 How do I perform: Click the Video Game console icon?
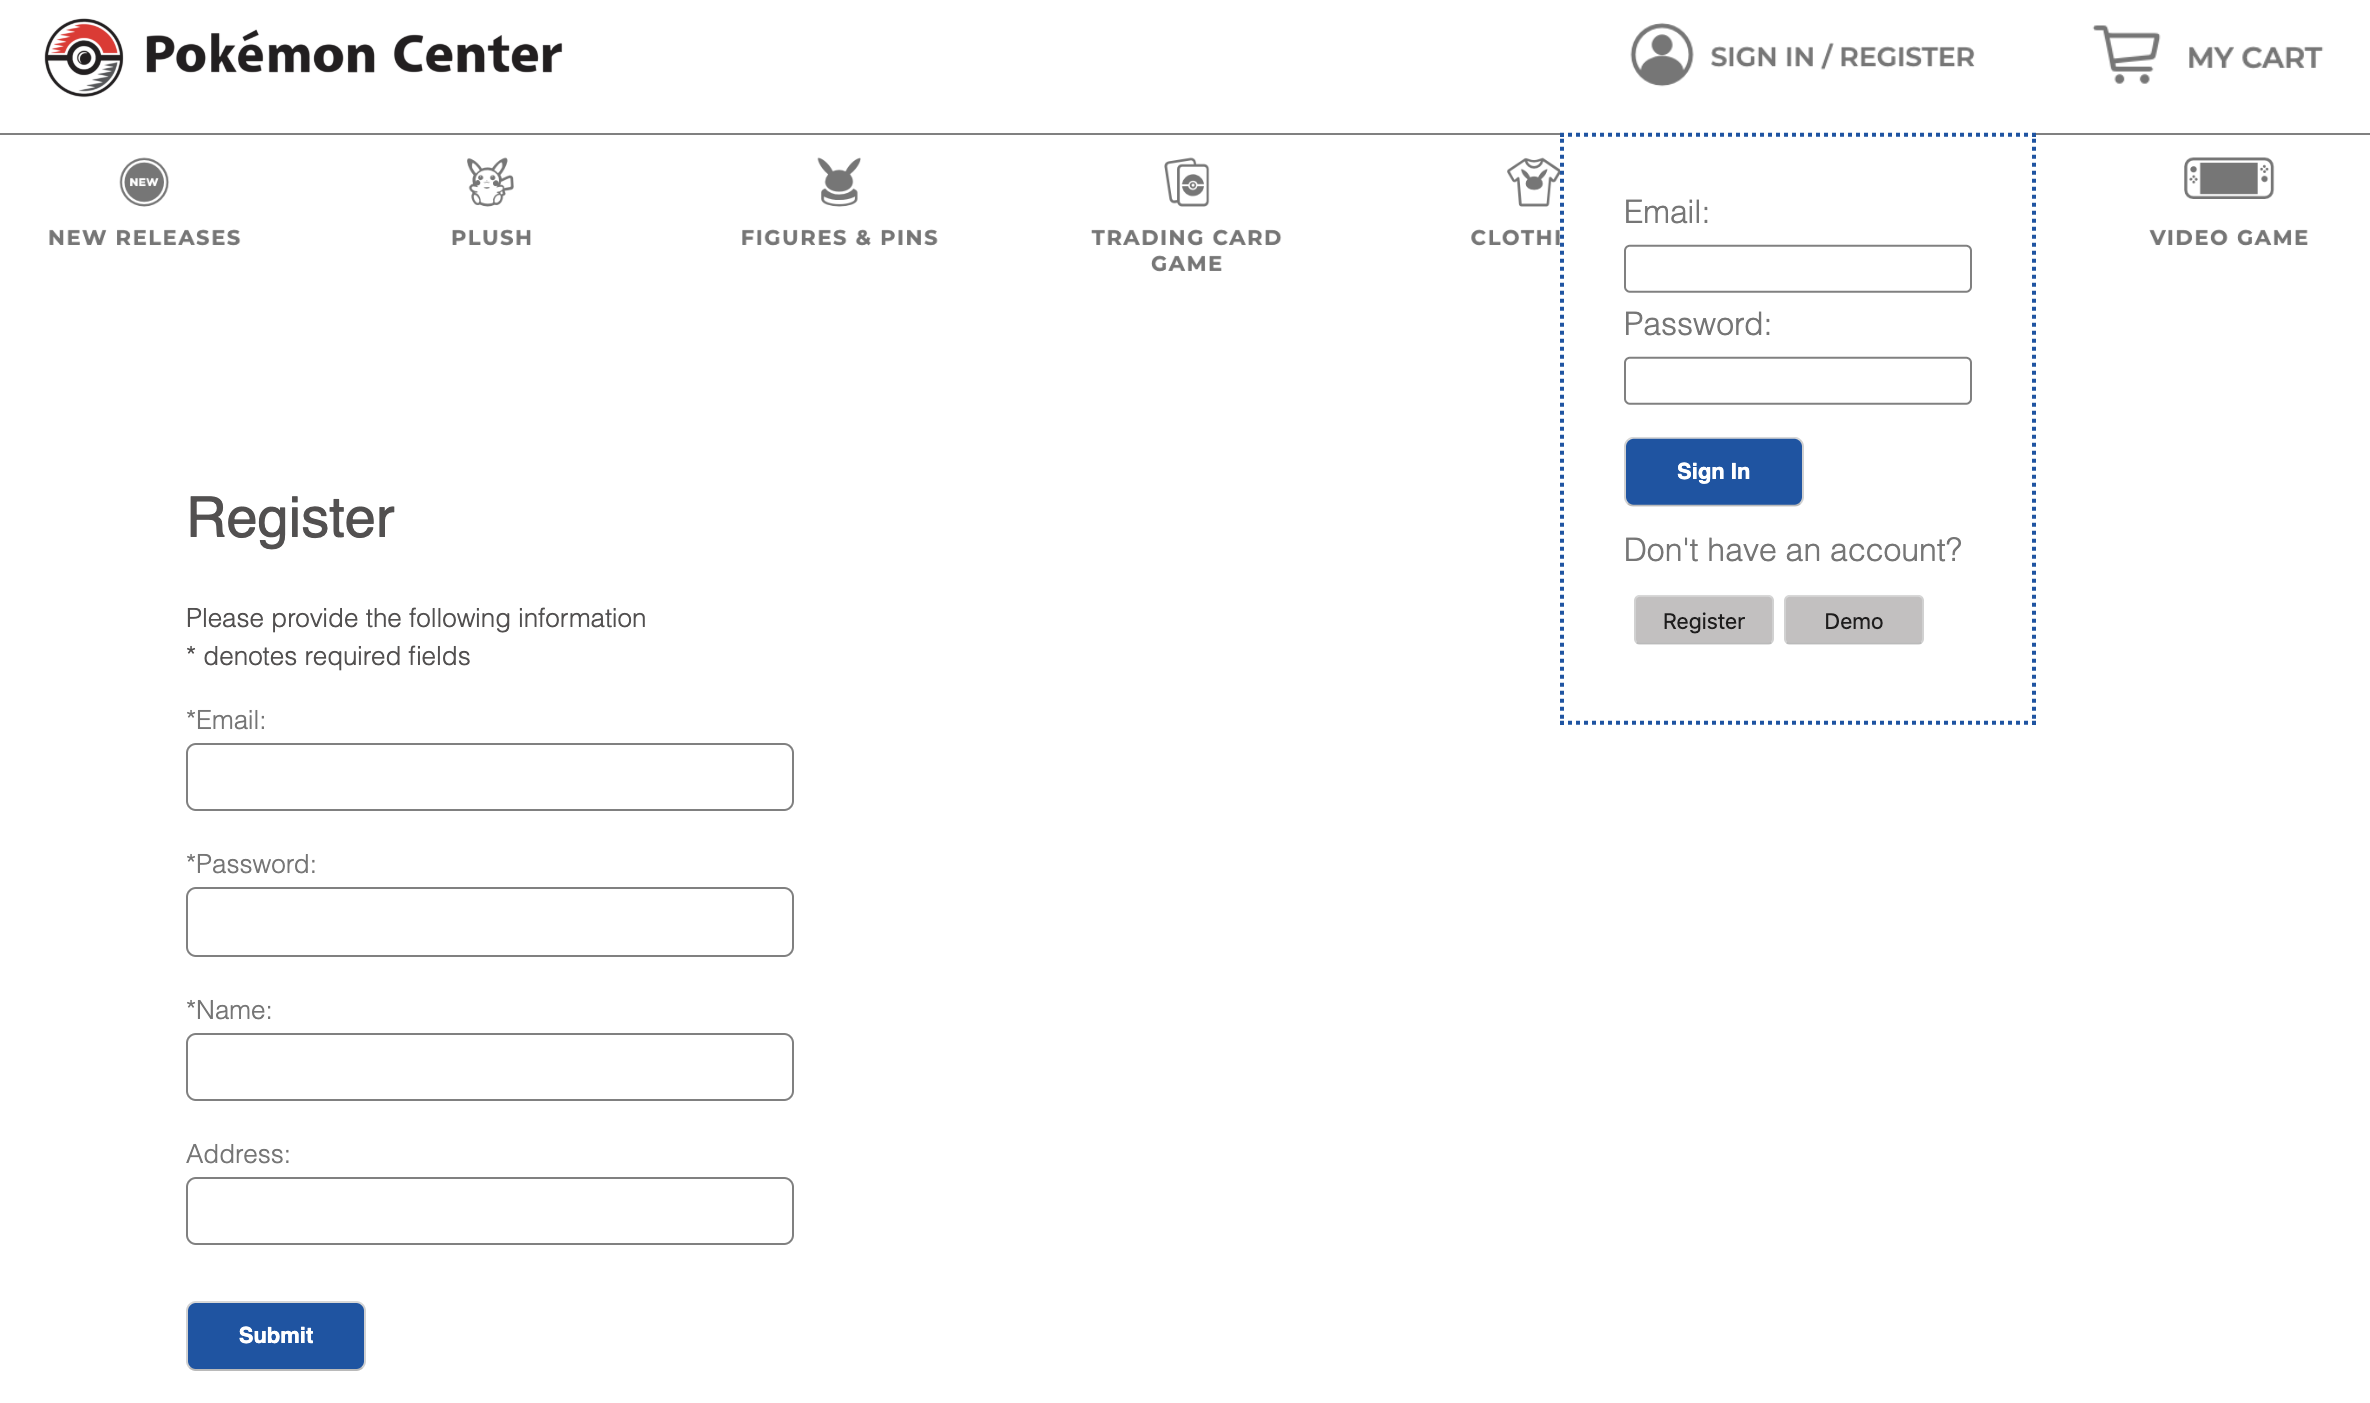[x=2228, y=179]
